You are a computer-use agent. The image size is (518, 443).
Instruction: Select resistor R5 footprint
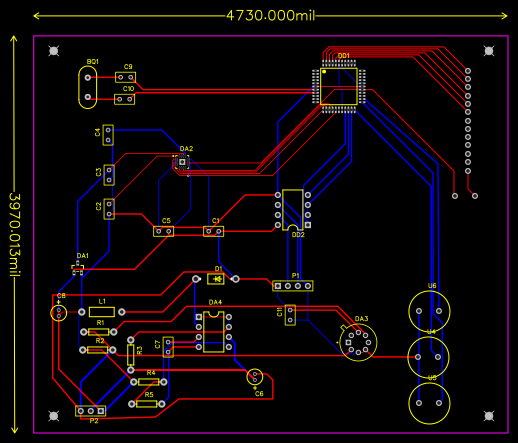[147, 404]
